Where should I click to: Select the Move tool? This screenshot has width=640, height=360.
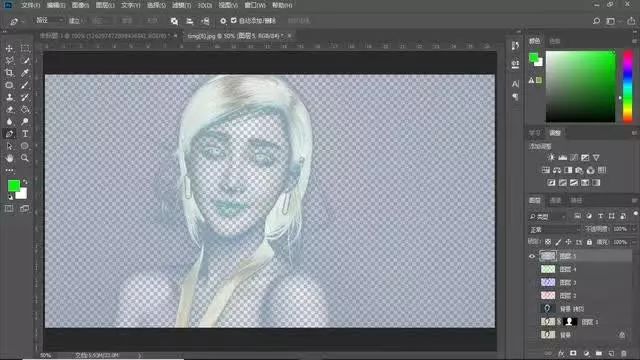[9, 48]
